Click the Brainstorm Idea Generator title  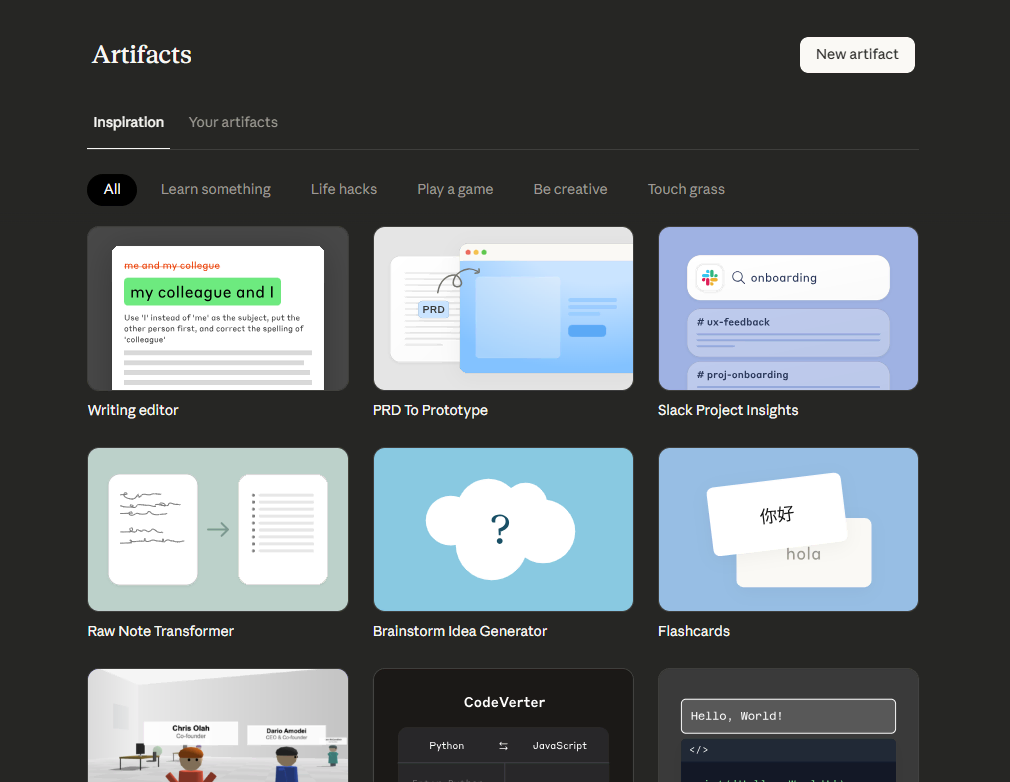pyautogui.click(x=460, y=631)
